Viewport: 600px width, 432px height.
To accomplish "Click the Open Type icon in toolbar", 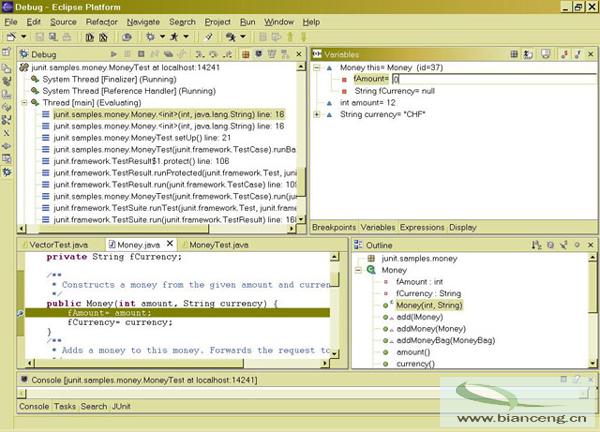I will pos(127,37).
